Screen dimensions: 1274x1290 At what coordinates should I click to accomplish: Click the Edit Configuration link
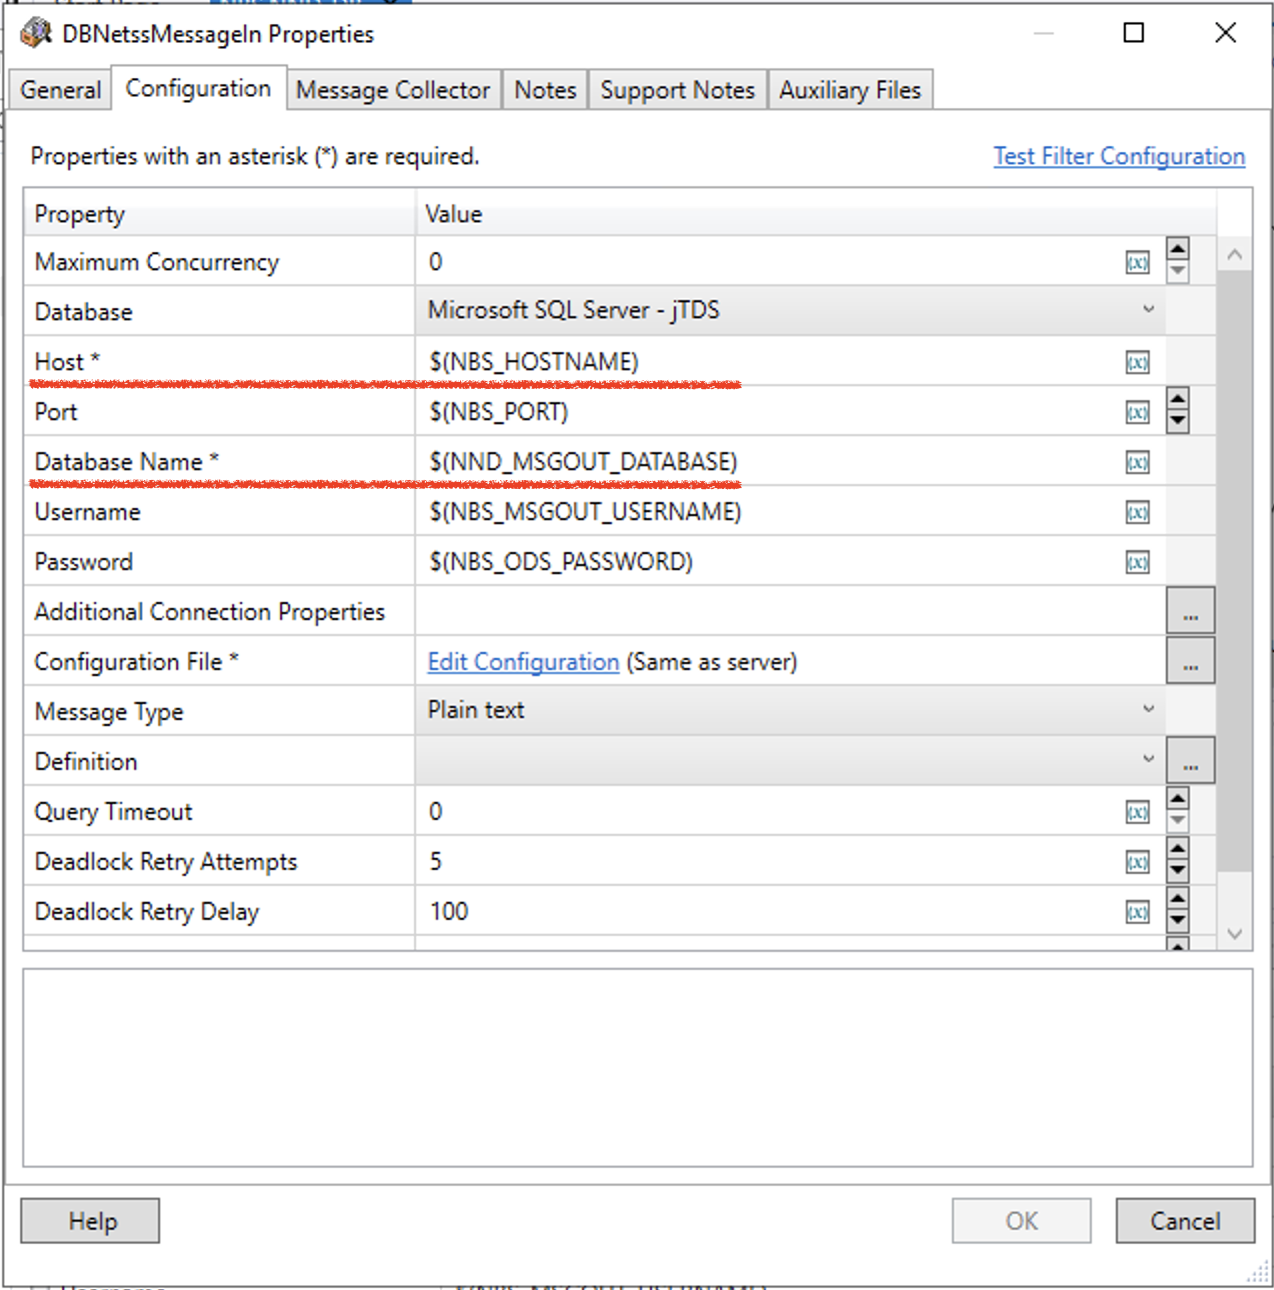tap(522, 661)
